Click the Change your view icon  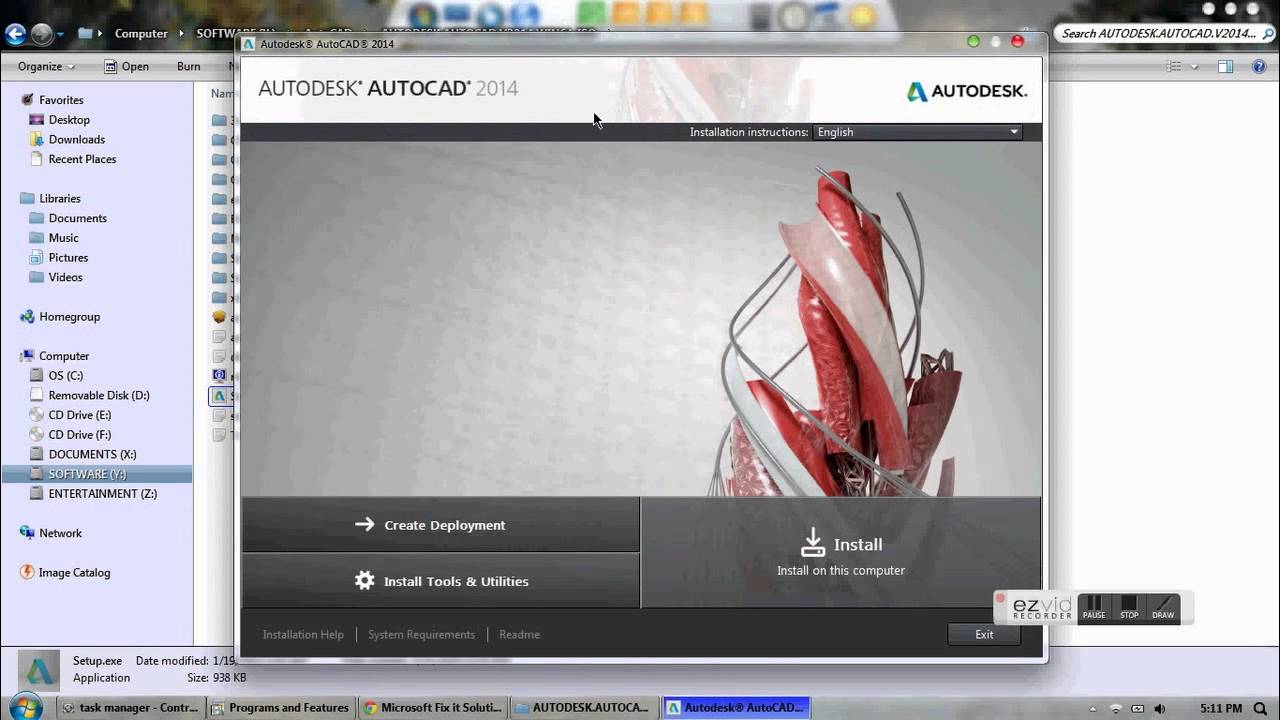(x=1174, y=66)
